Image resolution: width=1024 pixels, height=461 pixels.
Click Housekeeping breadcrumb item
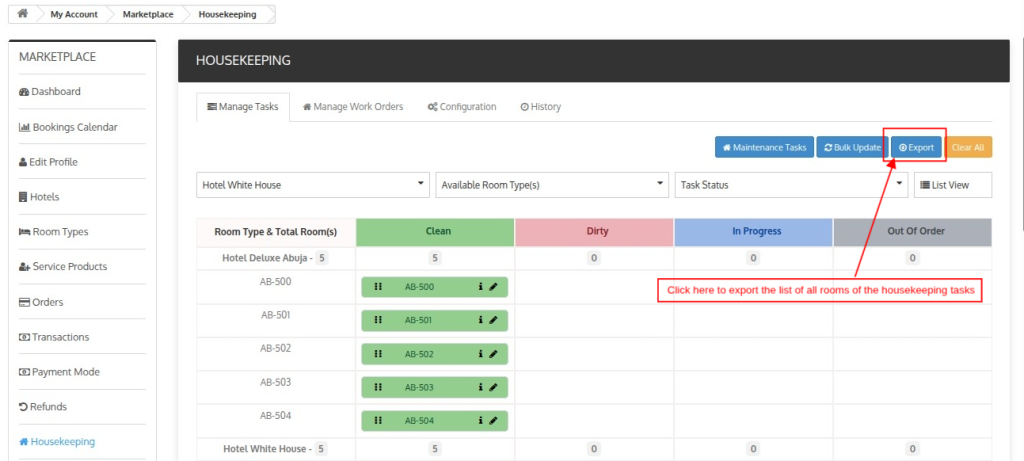tap(227, 14)
